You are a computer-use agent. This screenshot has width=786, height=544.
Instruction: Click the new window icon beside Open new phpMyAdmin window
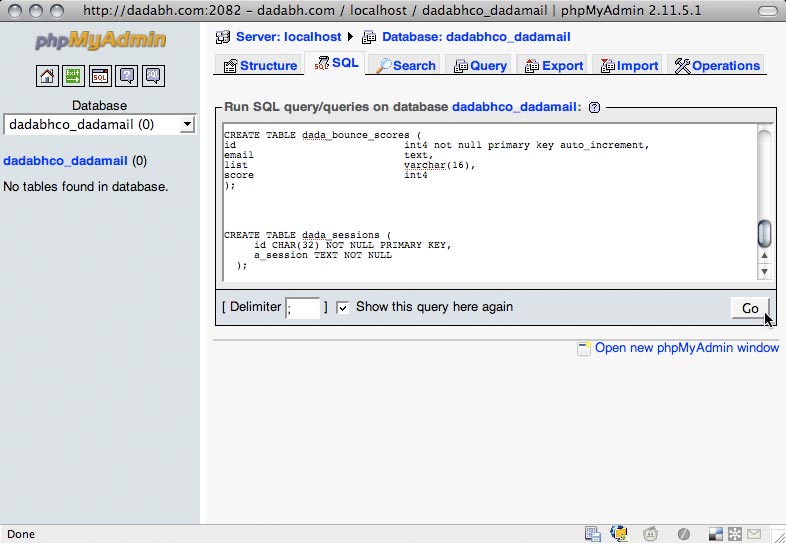tap(583, 348)
